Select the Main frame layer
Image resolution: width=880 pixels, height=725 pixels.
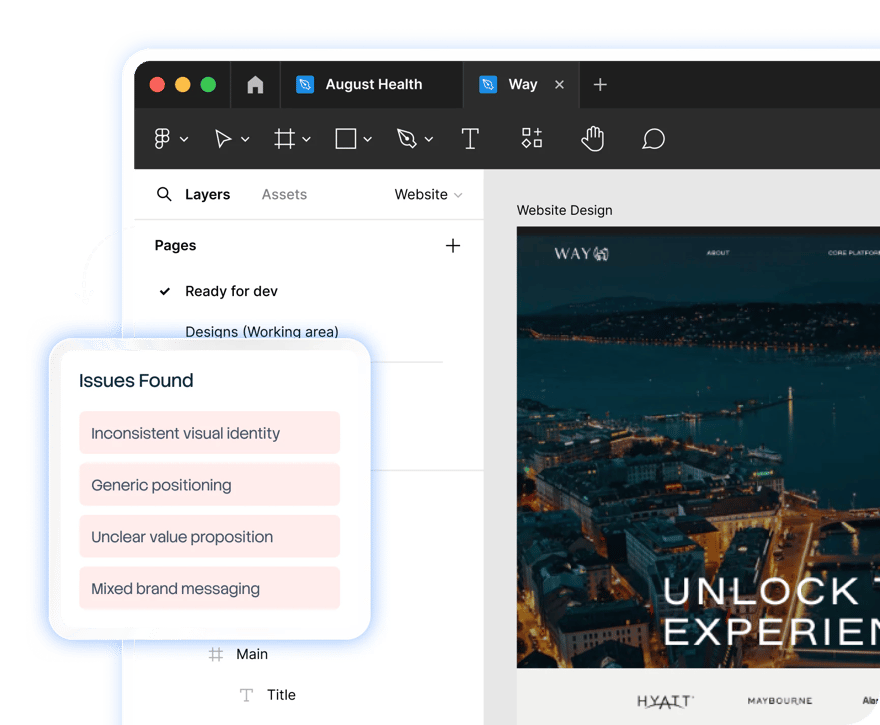pyautogui.click(x=252, y=654)
